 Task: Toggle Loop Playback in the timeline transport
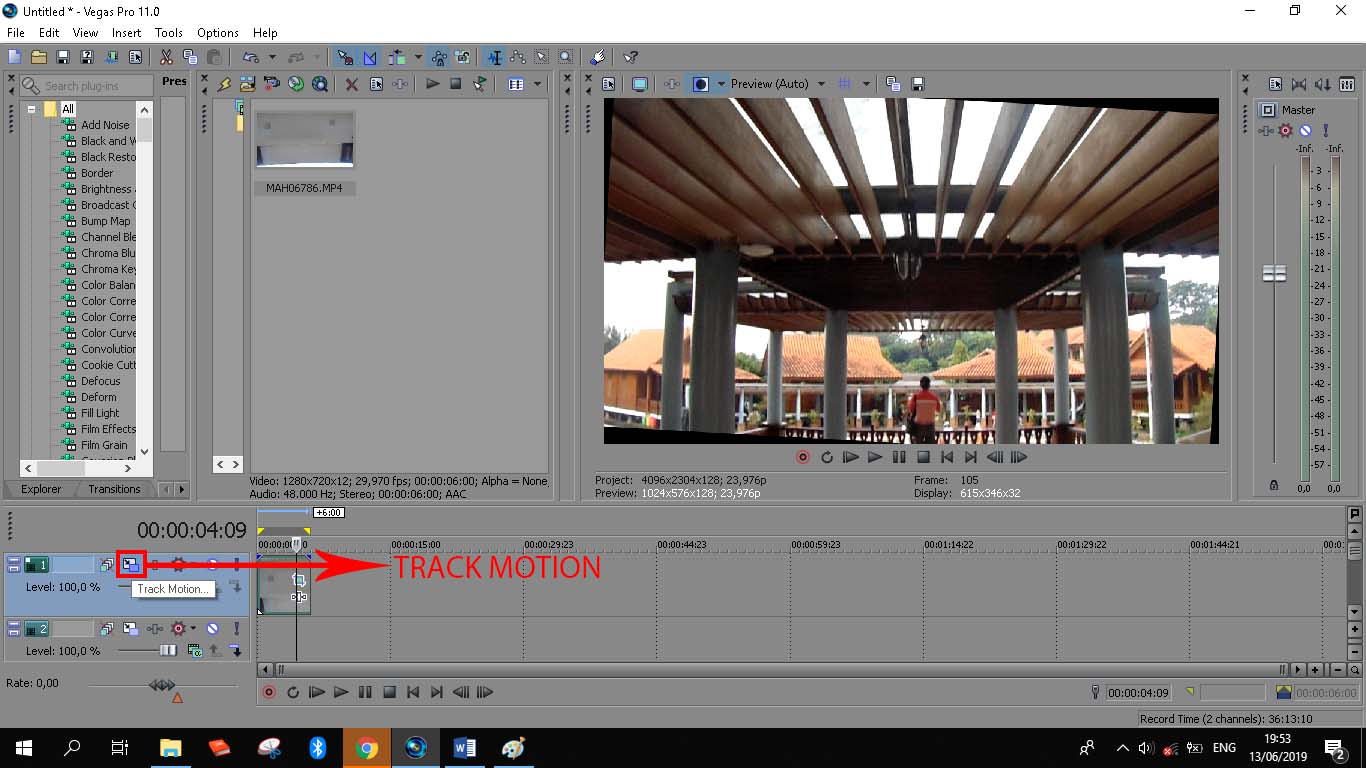pyautogui.click(x=293, y=692)
